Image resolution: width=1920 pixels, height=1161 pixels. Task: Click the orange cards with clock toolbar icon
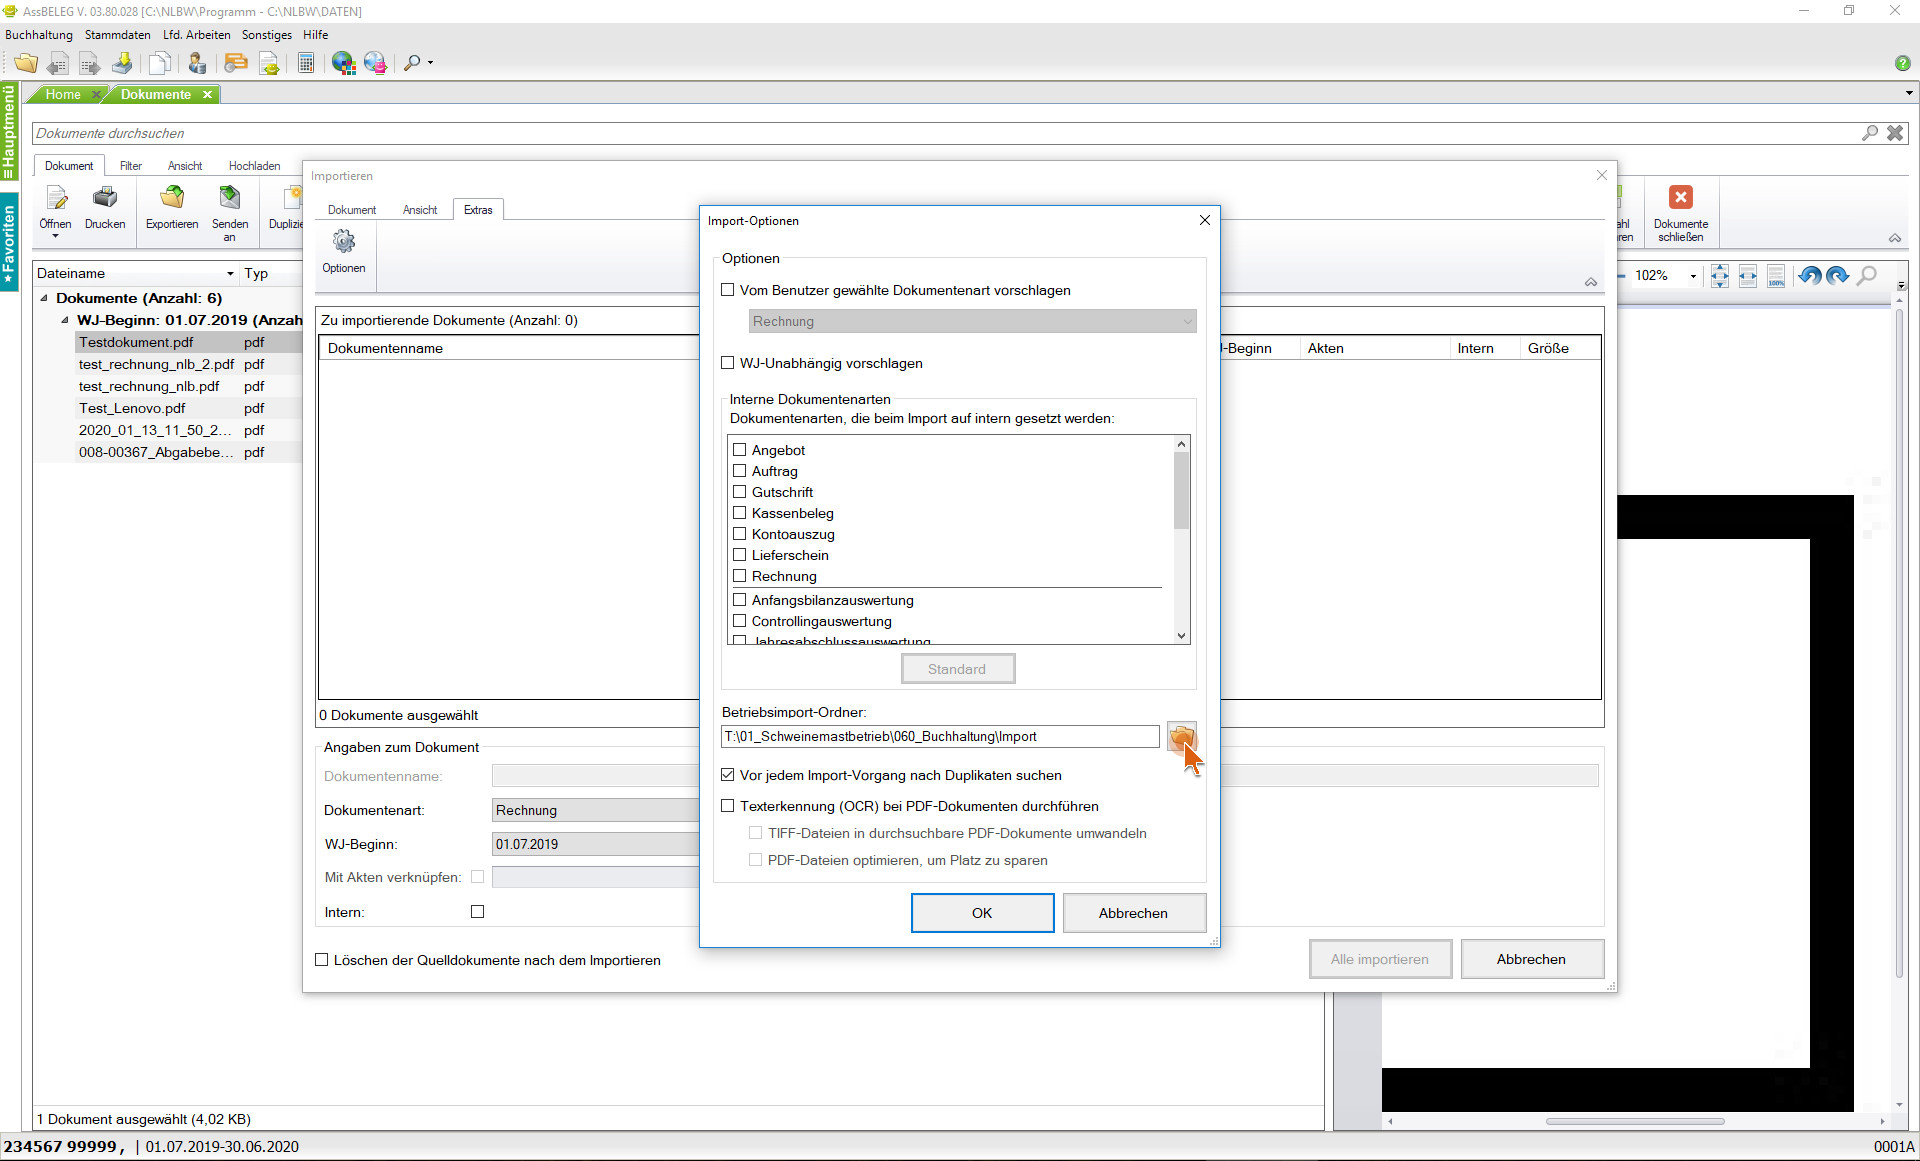[236, 63]
